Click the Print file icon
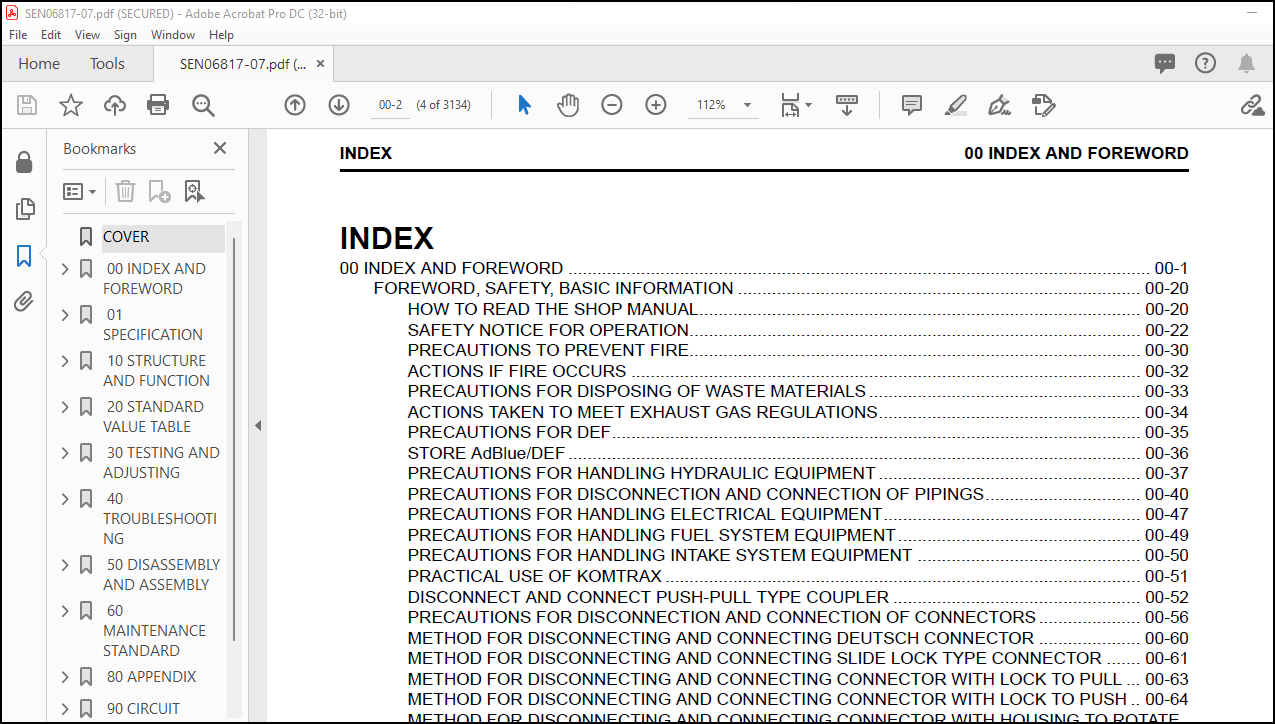 (x=158, y=105)
